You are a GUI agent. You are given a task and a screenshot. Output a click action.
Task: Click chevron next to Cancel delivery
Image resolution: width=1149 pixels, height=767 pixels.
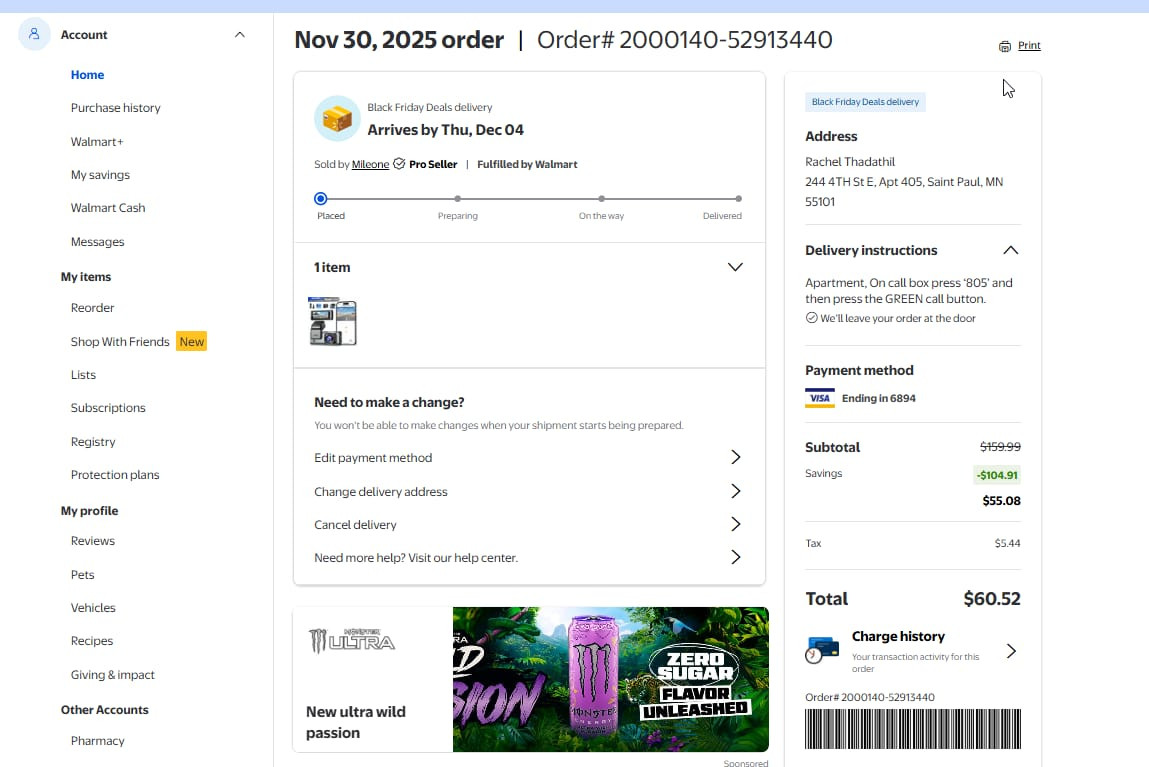736,524
